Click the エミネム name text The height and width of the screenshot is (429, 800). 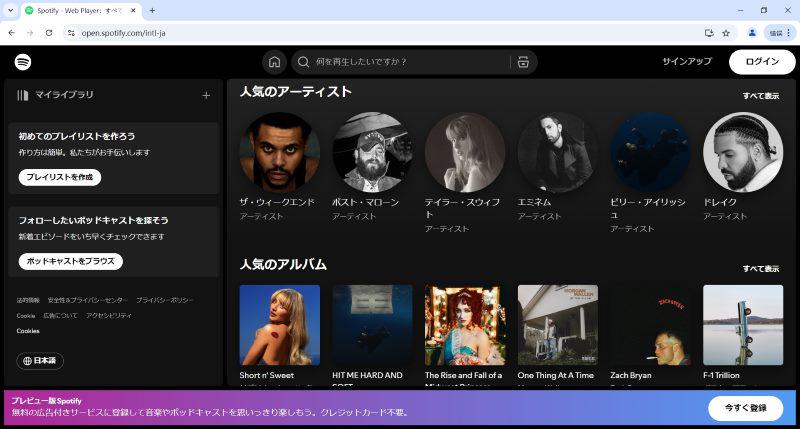(535, 203)
